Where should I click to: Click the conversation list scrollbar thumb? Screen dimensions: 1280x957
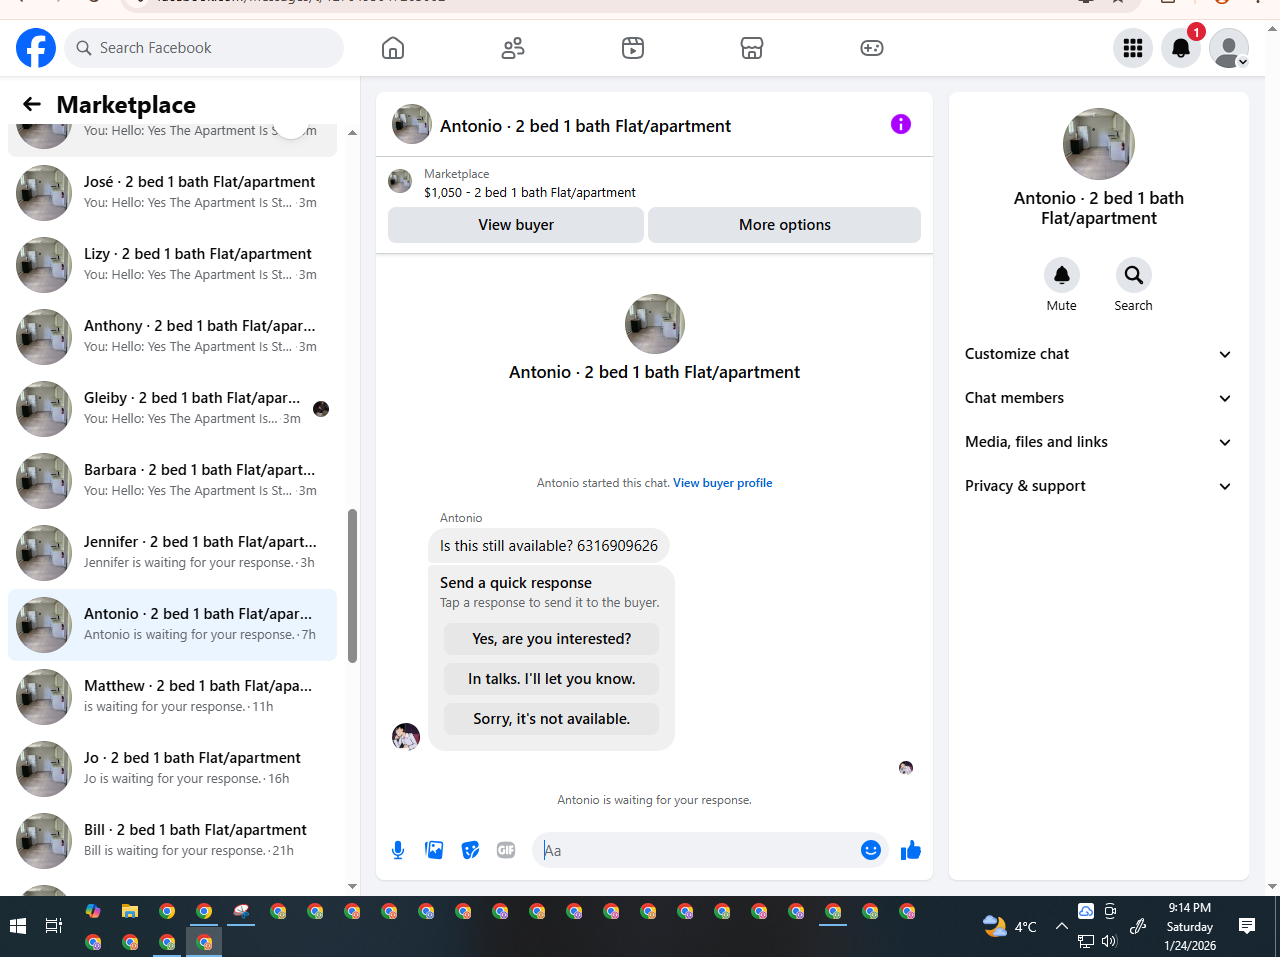352,586
